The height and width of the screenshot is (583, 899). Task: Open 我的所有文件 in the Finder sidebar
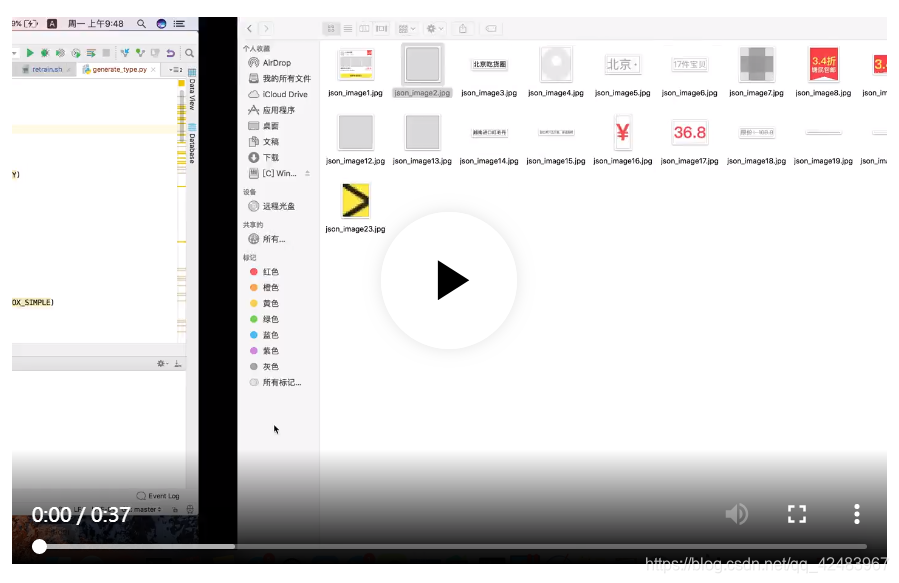coord(280,78)
